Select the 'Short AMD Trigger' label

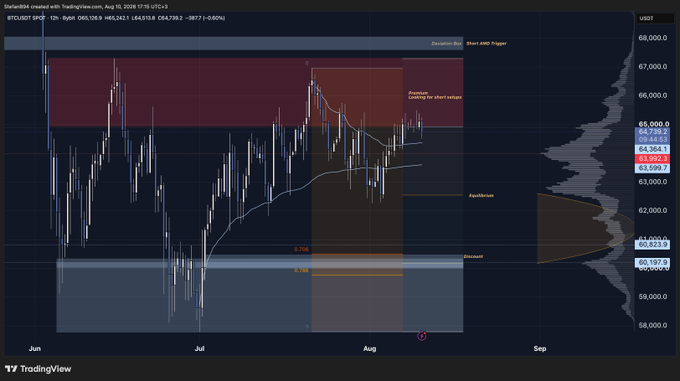coord(486,43)
